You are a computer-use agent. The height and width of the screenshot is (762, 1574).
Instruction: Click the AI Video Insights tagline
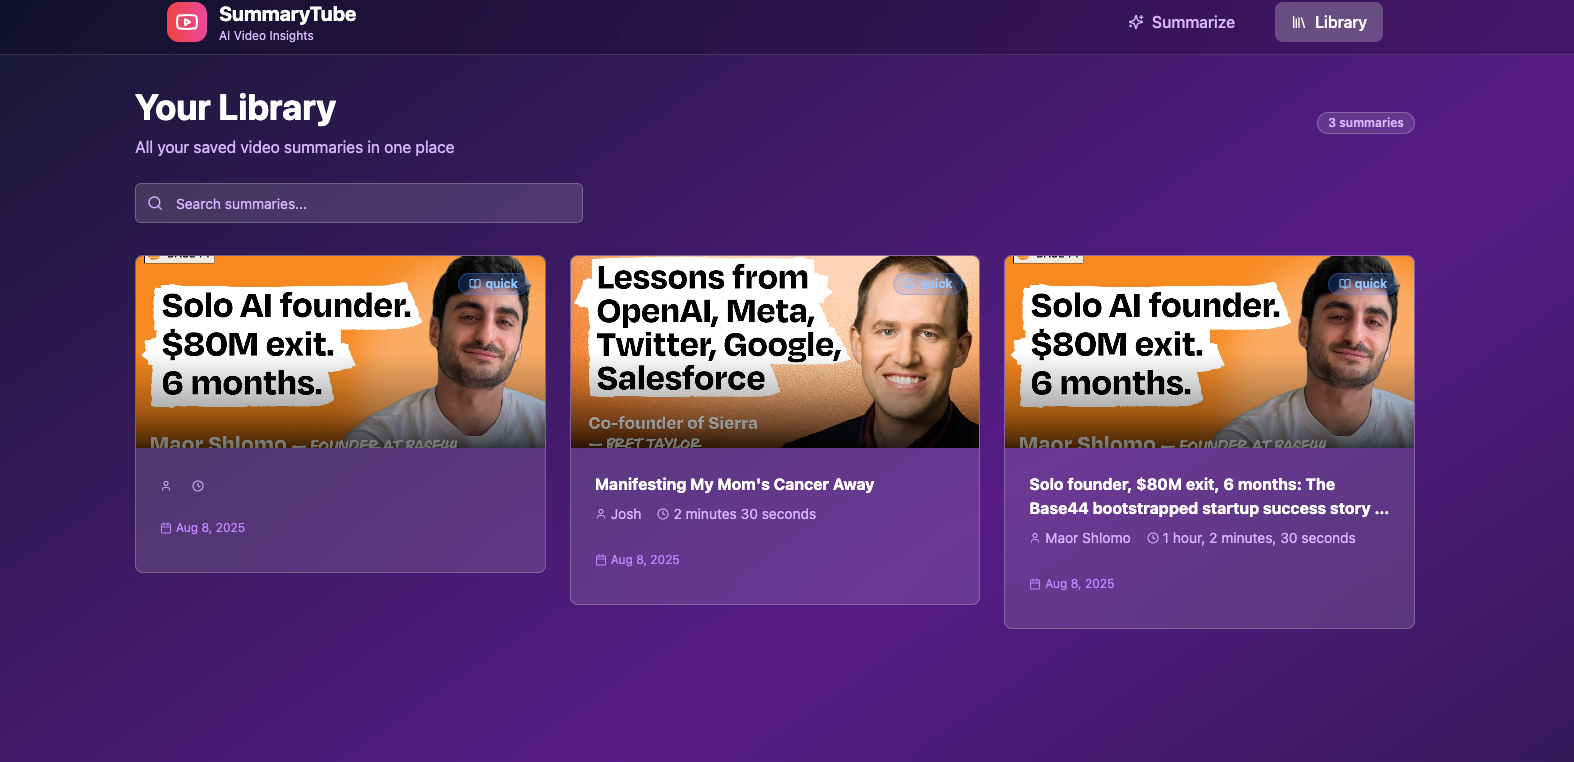click(x=266, y=36)
